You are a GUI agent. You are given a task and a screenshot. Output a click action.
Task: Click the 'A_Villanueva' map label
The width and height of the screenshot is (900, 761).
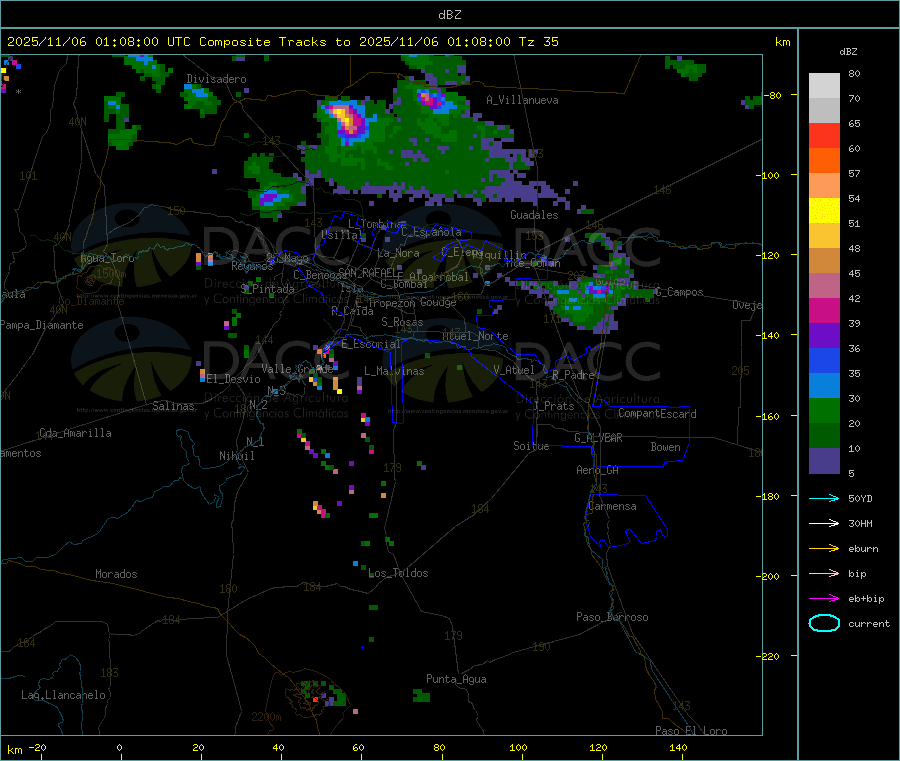522,100
